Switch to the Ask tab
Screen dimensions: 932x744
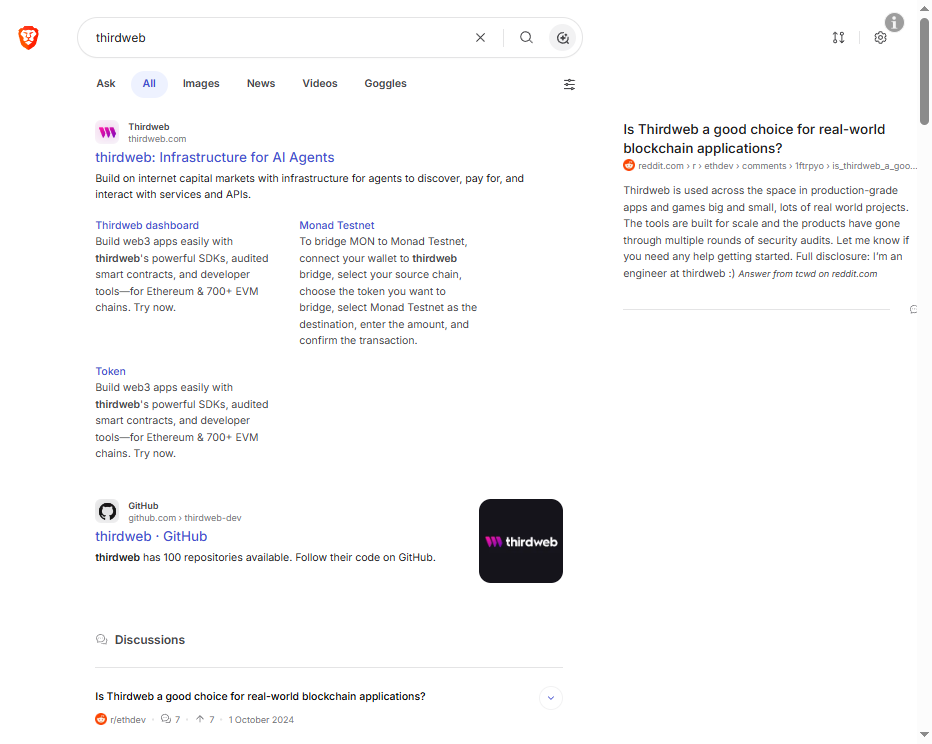tap(106, 84)
